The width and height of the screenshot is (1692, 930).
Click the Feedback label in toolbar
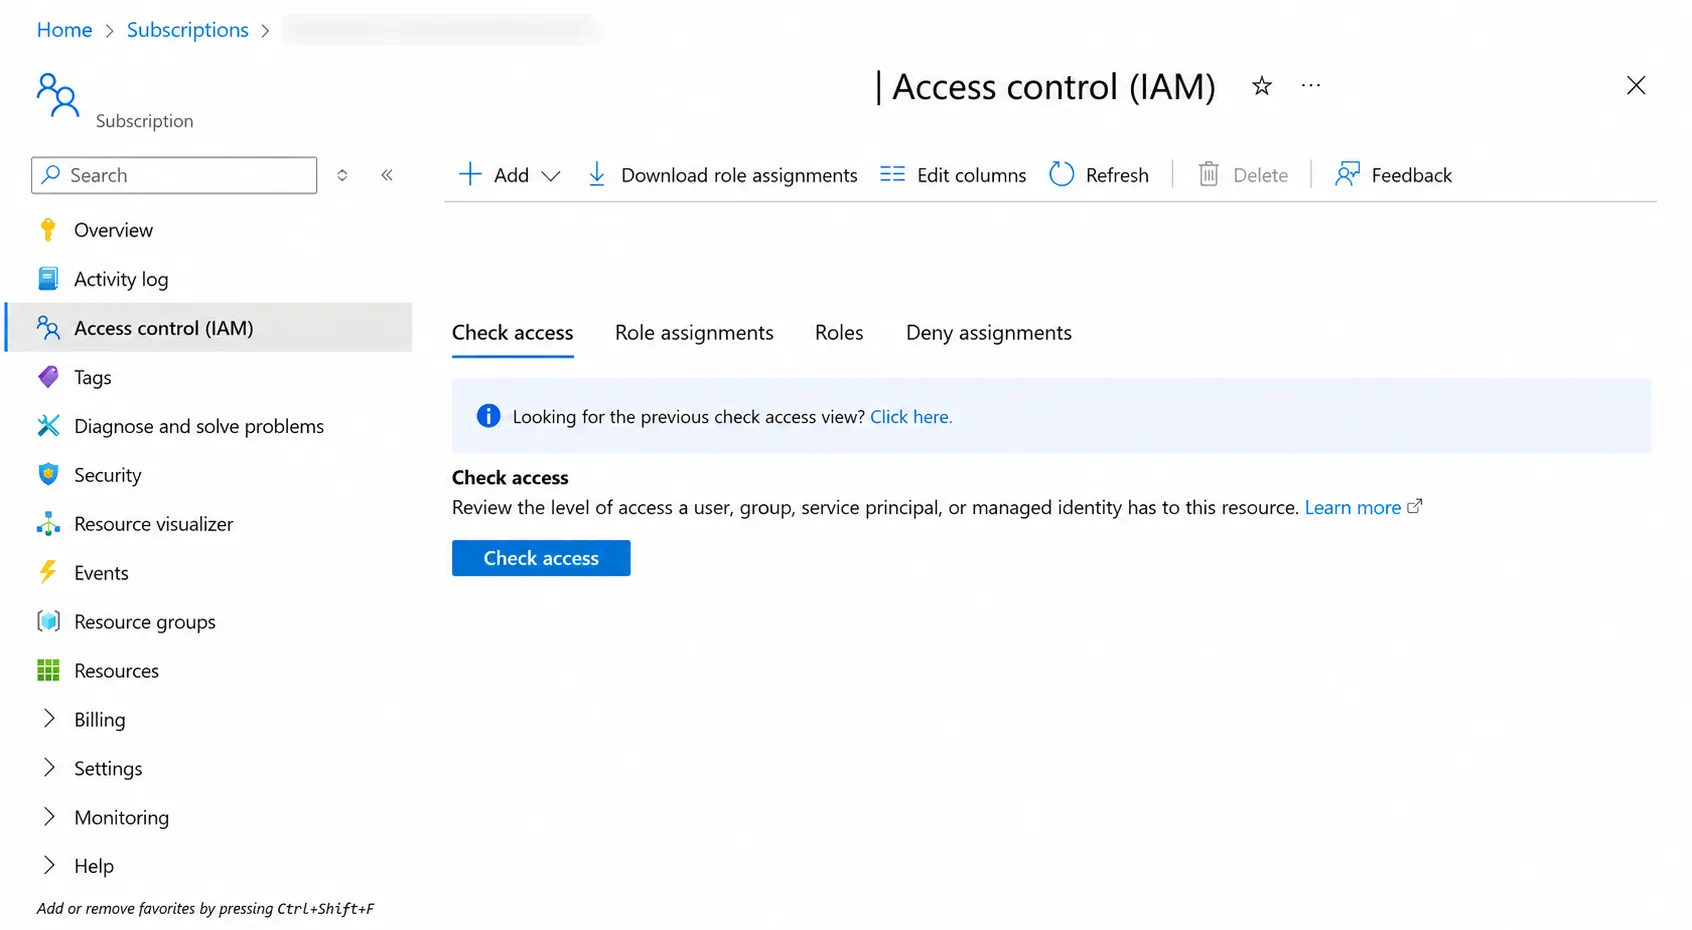[1411, 175]
